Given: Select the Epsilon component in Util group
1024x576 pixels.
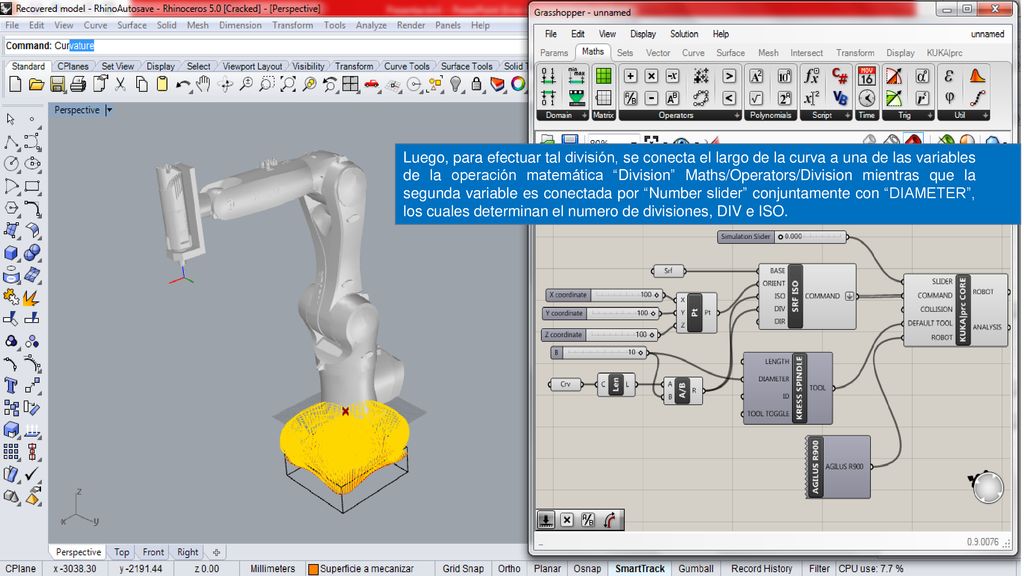Looking at the screenshot, I should pyautogui.click(x=949, y=76).
